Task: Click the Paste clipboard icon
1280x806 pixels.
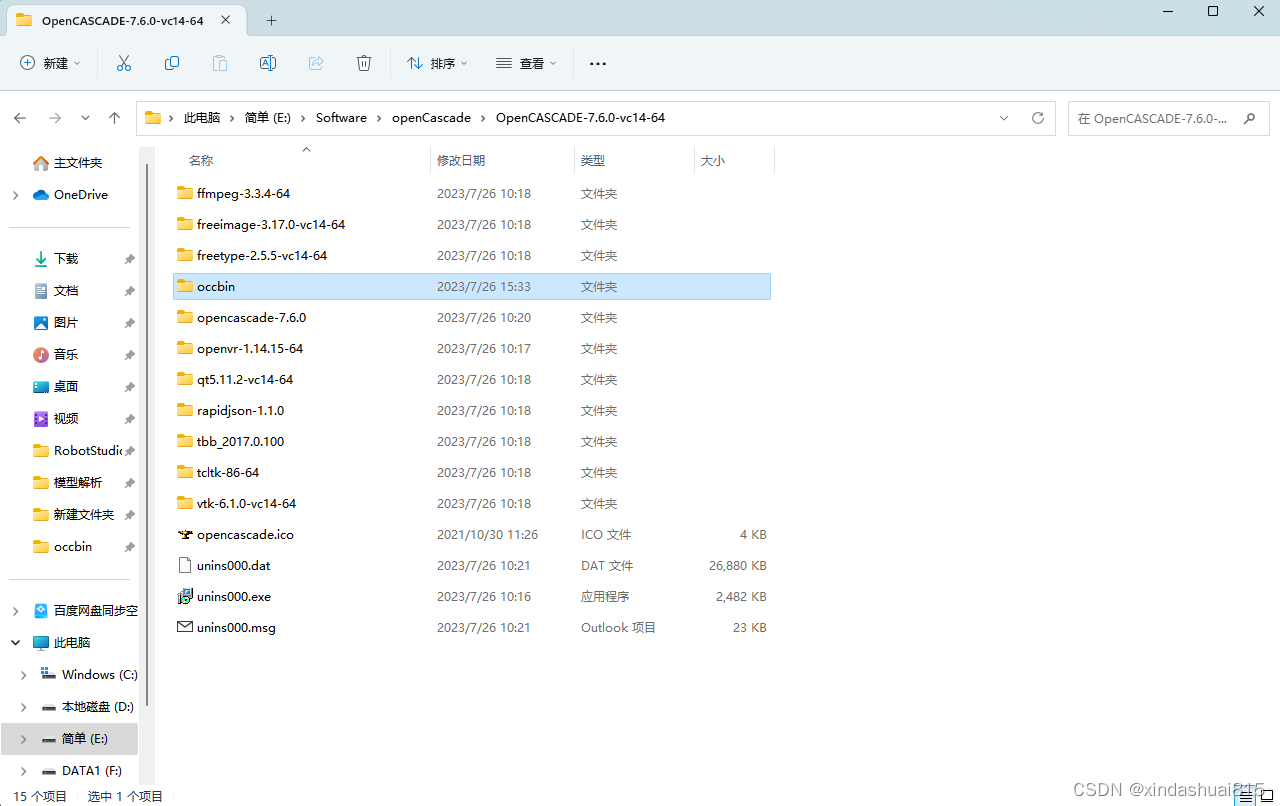Action: pos(220,63)
